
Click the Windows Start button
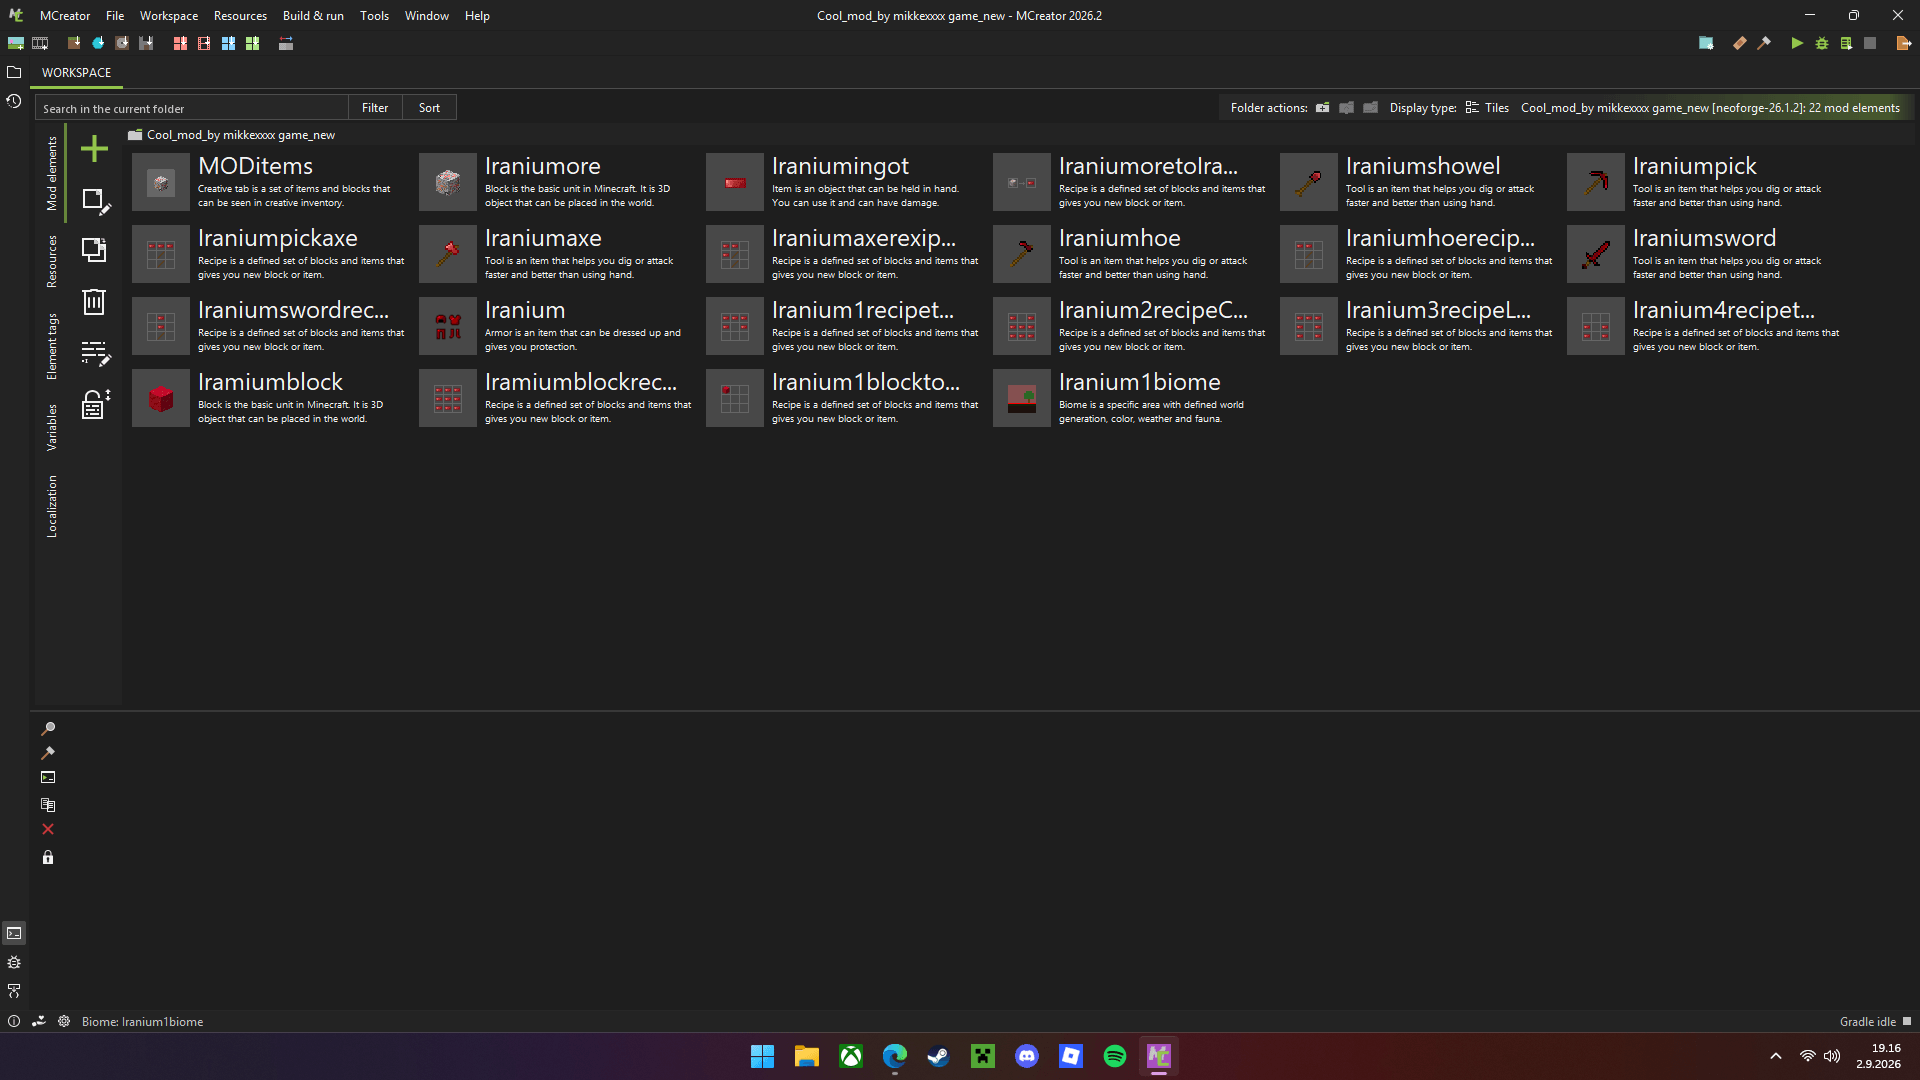[x=762, y=1056]
